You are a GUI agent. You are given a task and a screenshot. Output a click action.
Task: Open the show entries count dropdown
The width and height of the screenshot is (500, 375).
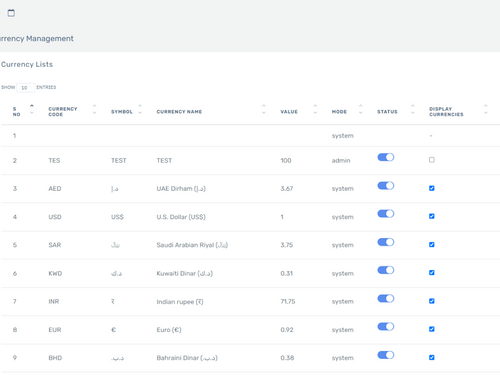pyautogui.click(x=25, y=88)
